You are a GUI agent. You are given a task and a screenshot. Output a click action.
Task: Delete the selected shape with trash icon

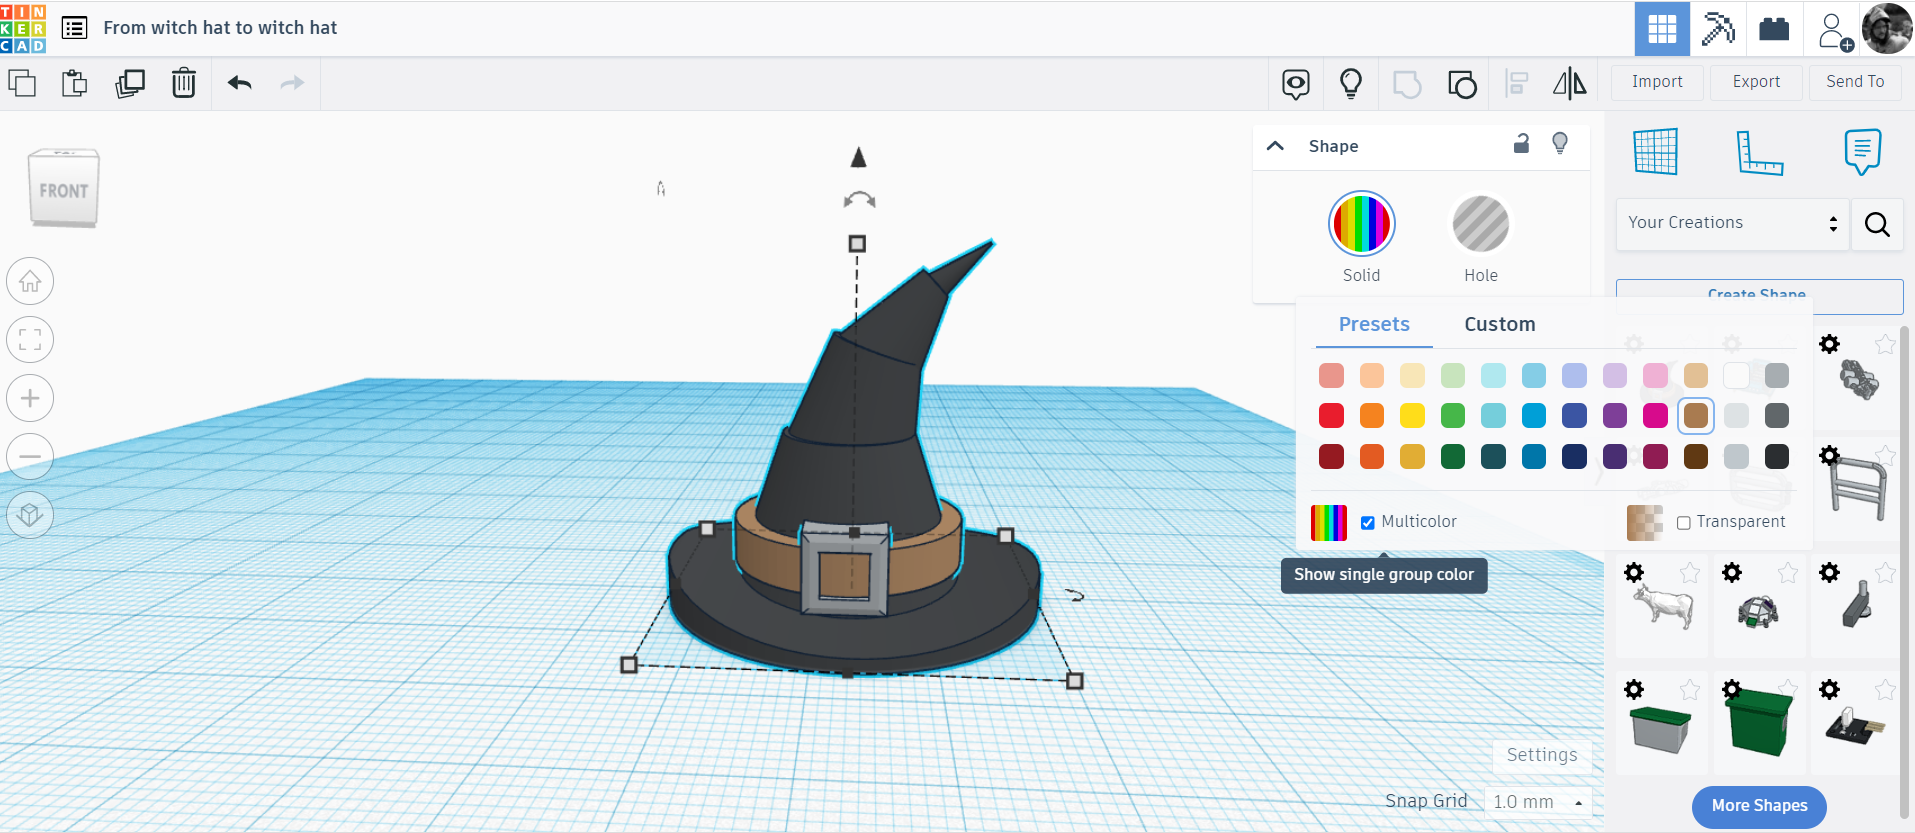click(184, 83)
